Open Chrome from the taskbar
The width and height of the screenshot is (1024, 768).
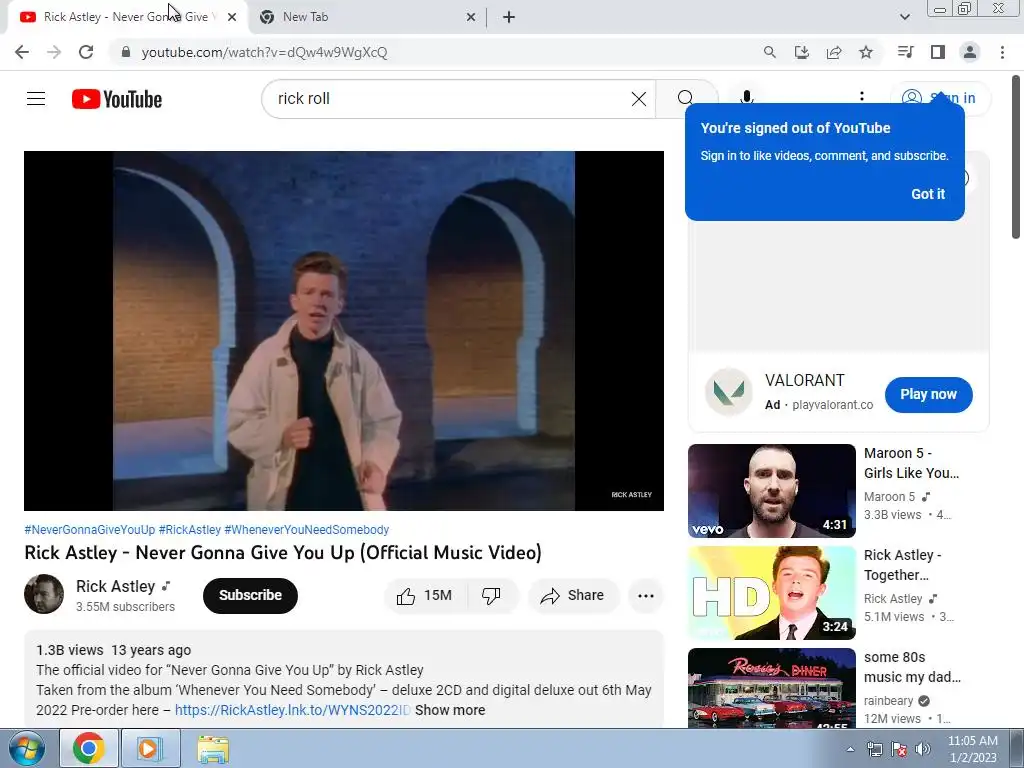point(89,748)
